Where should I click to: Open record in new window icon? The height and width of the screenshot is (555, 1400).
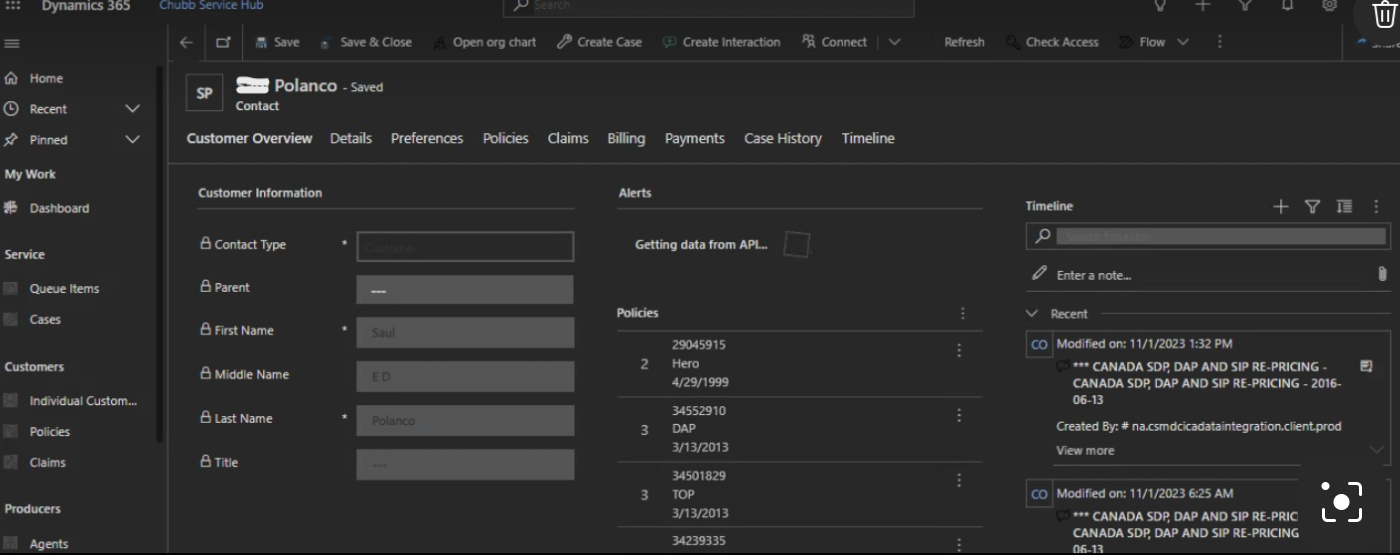(223, 42)
